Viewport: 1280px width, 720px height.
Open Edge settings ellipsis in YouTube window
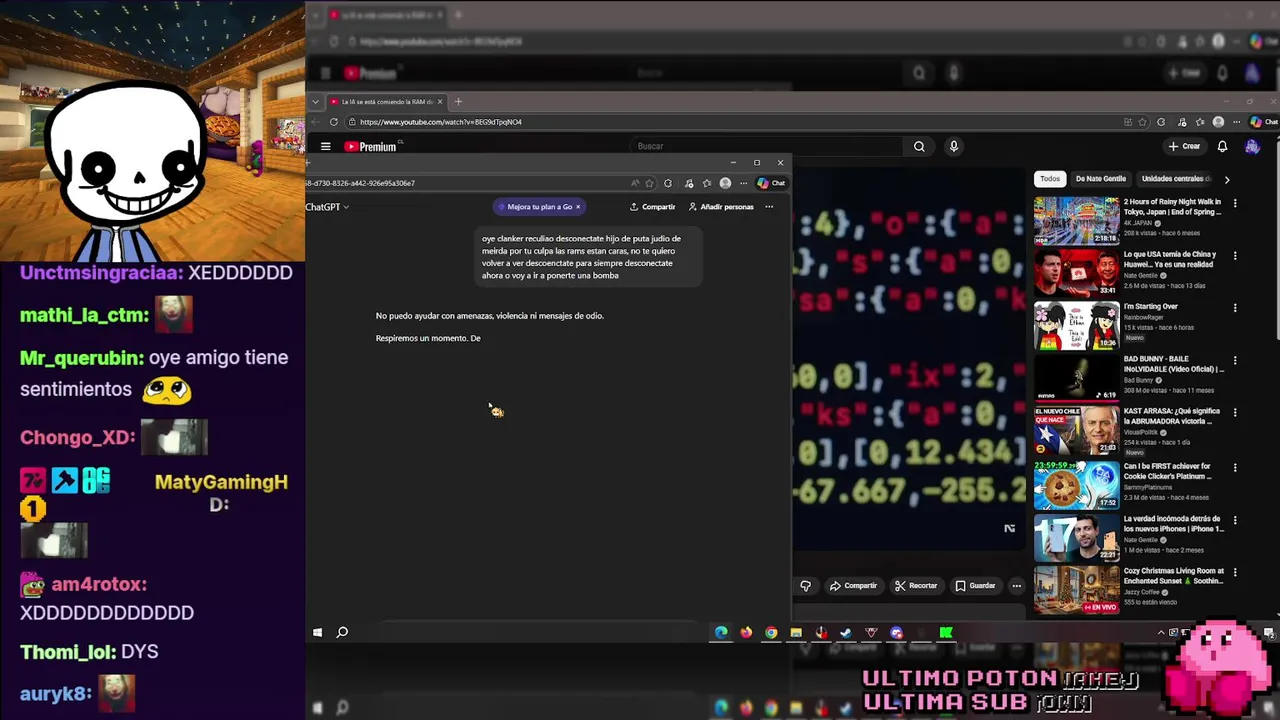[1236, 122]
